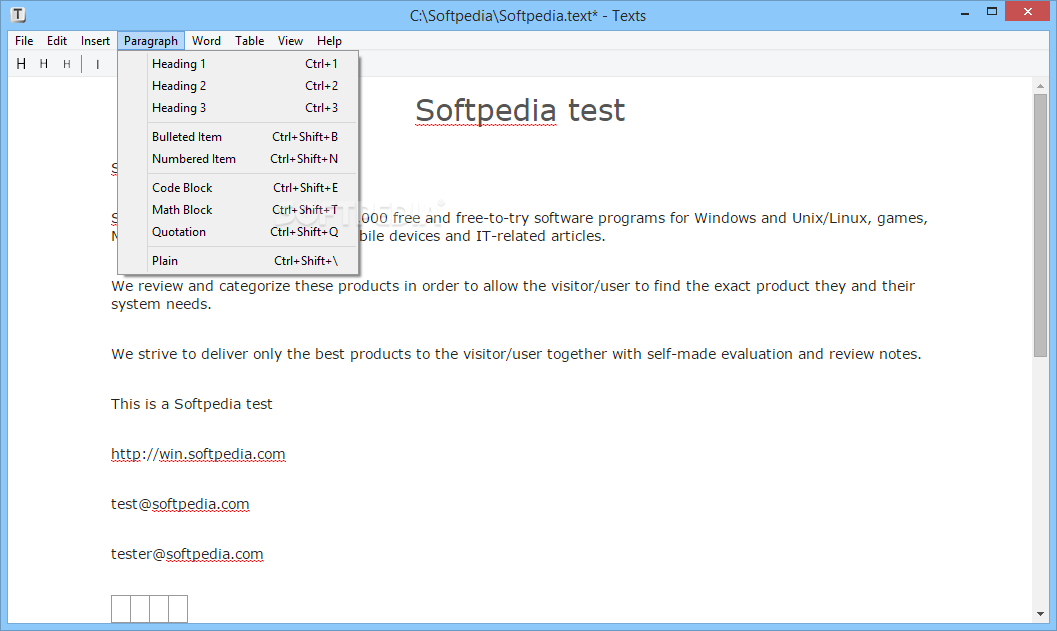Maximize the Texts window
This screenshot has height=631, width=1057.
pyautogui.click(x=992, y=11)
